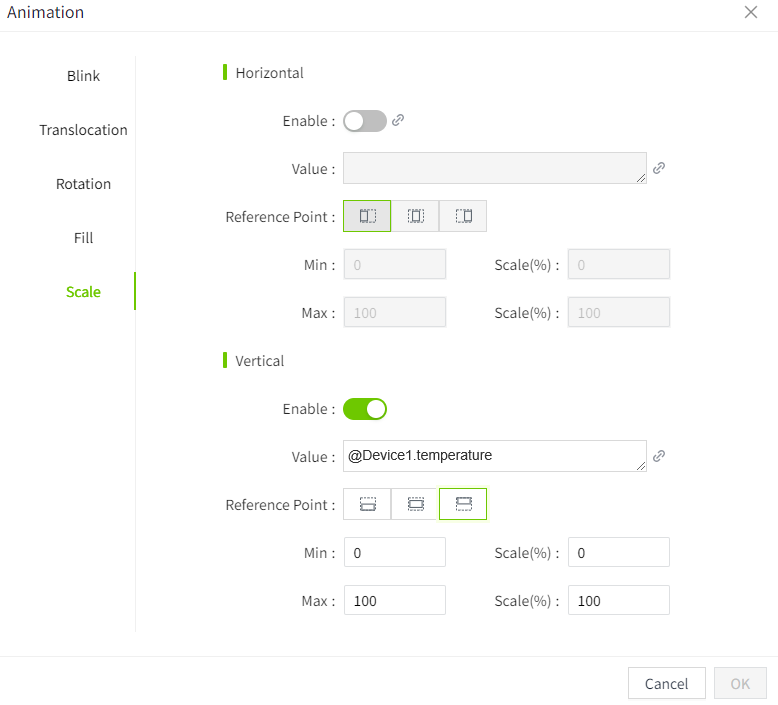778x705 pixels.
Task: Disable the Vertical scale toggle
Action: tap(365, 409)
